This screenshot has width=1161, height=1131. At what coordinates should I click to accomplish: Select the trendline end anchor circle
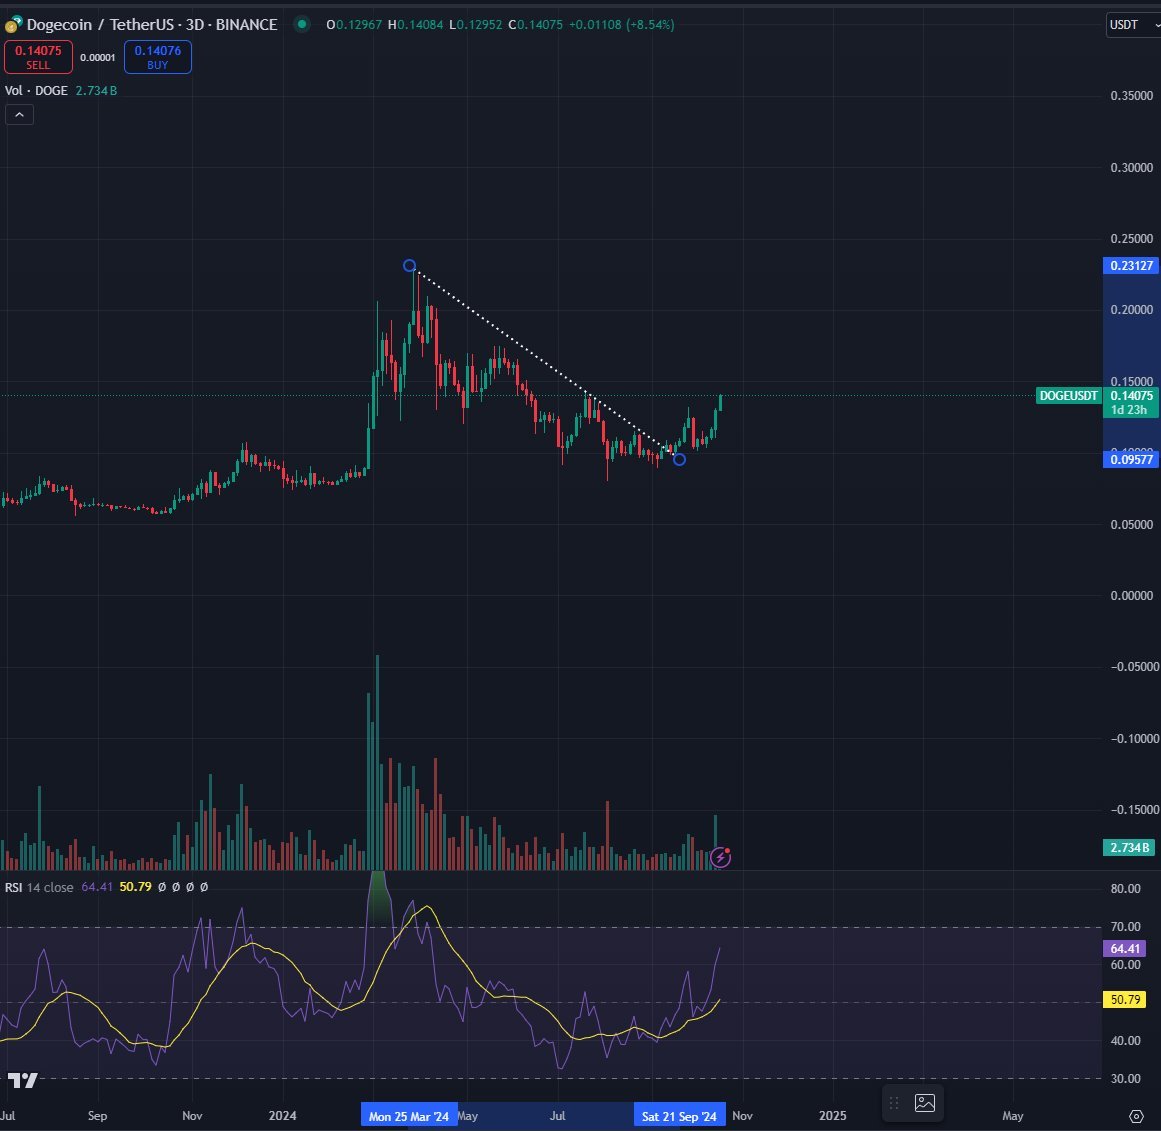pyautogui.click(x=679, y=459)
